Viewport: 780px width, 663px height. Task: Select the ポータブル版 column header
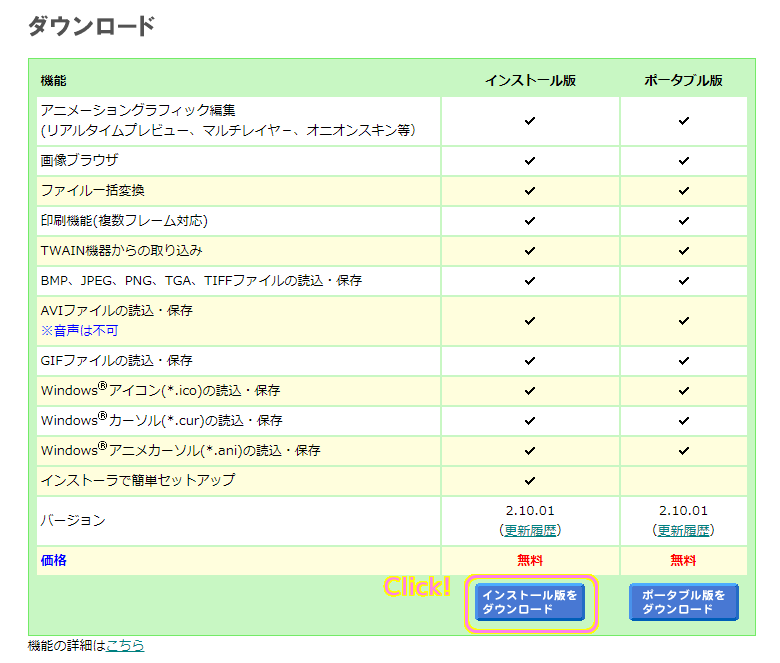(x=683, y=80)
